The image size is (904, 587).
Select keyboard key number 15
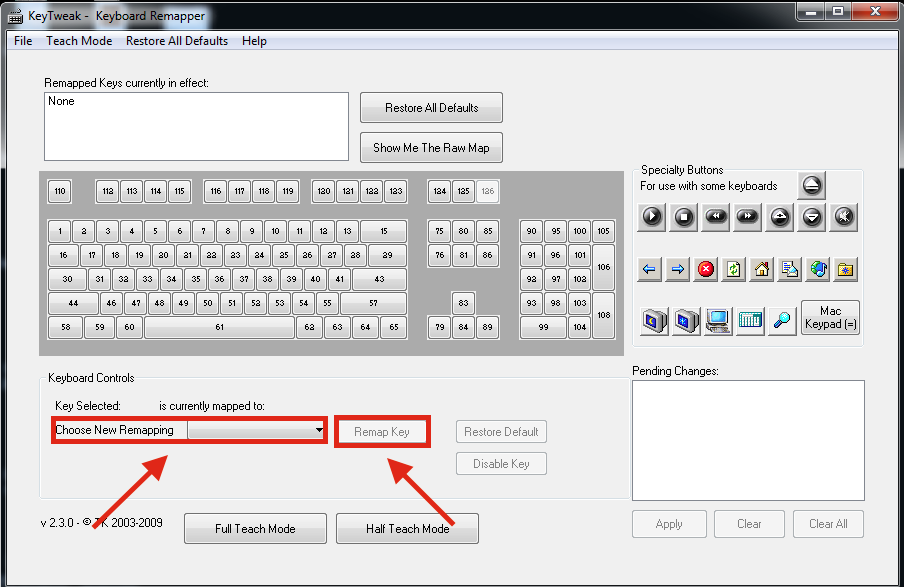click(x=383, y=231)
